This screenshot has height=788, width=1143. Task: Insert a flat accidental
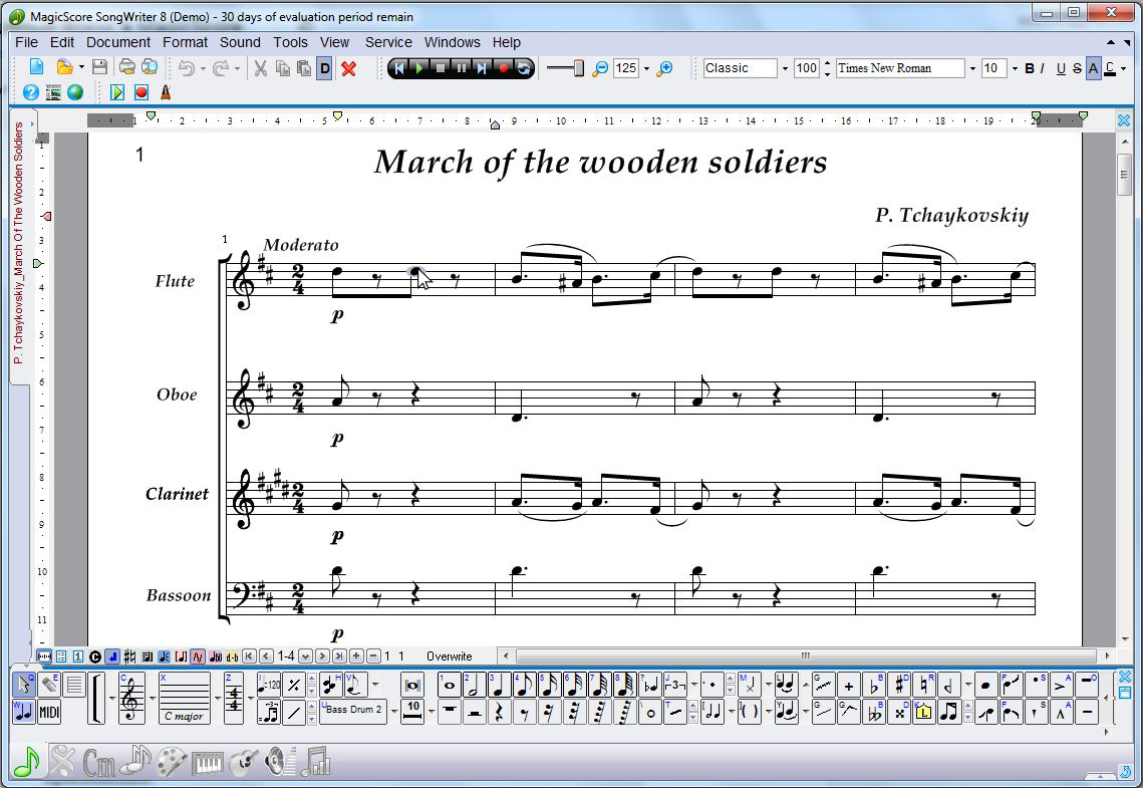pyautogui.click(x=874, y=685)
